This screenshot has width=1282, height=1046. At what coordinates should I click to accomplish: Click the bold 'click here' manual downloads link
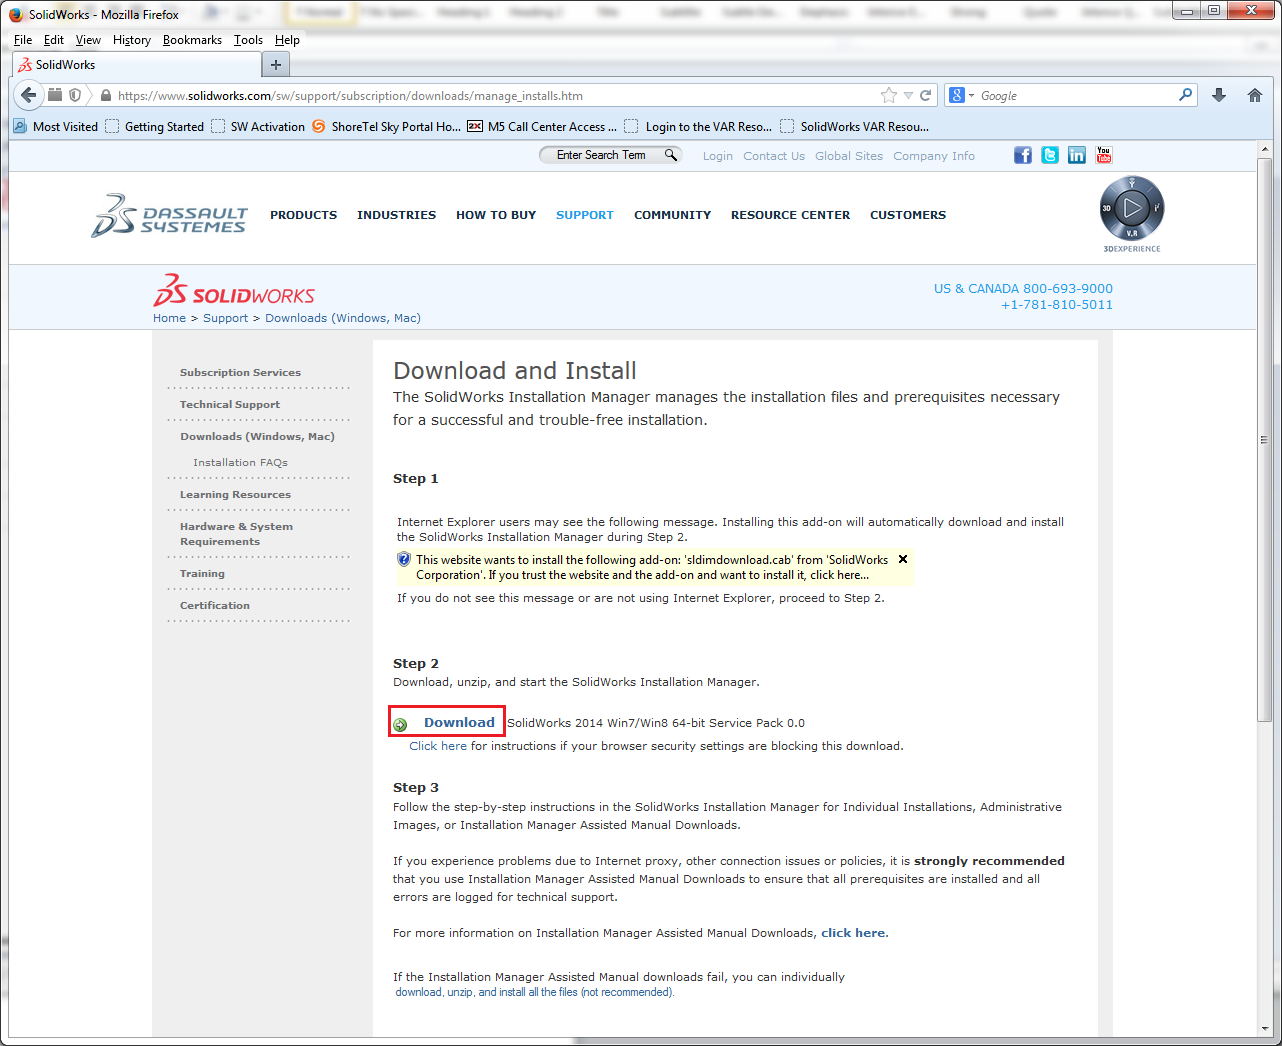coord(853,933)
